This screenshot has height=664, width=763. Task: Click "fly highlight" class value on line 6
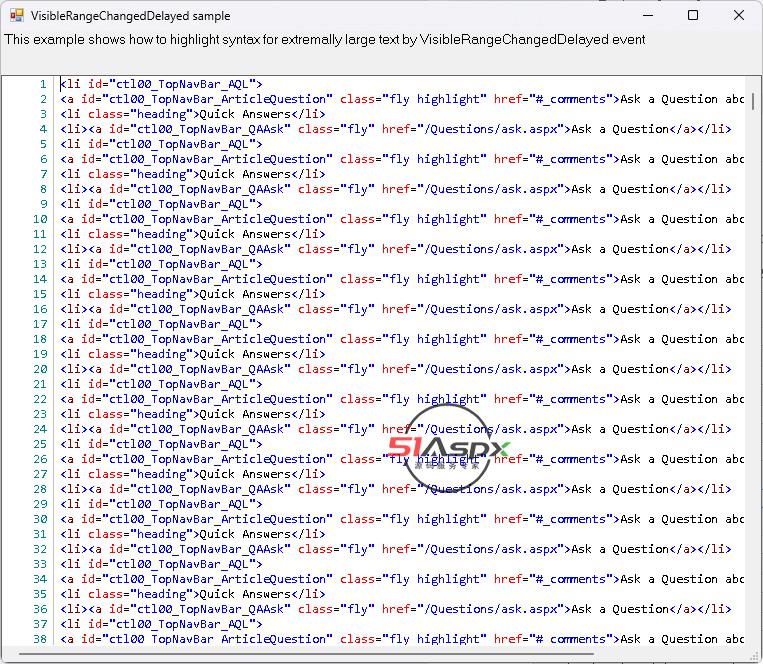click(x=434, y=159)
